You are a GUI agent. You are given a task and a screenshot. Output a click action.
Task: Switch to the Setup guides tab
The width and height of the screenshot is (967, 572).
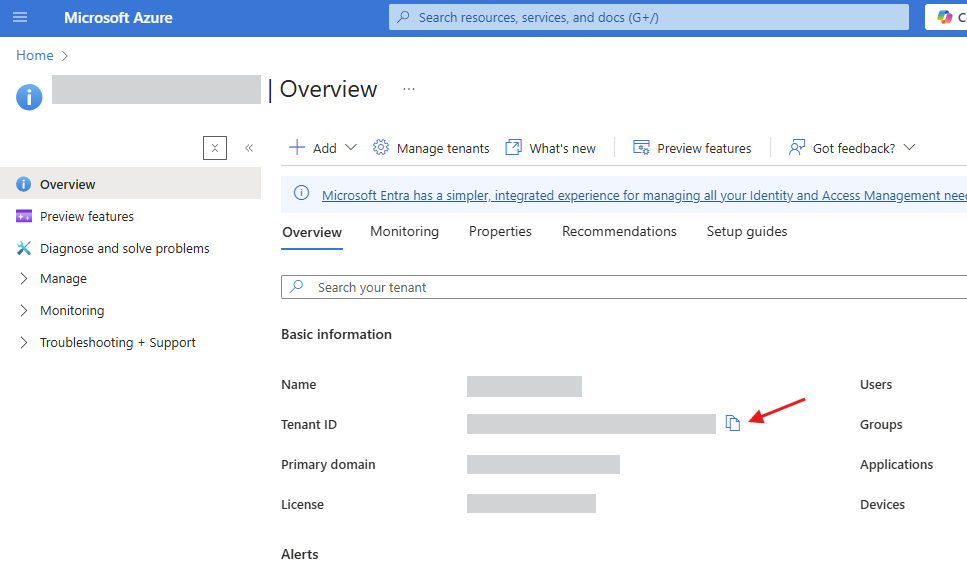pos(747,231)
